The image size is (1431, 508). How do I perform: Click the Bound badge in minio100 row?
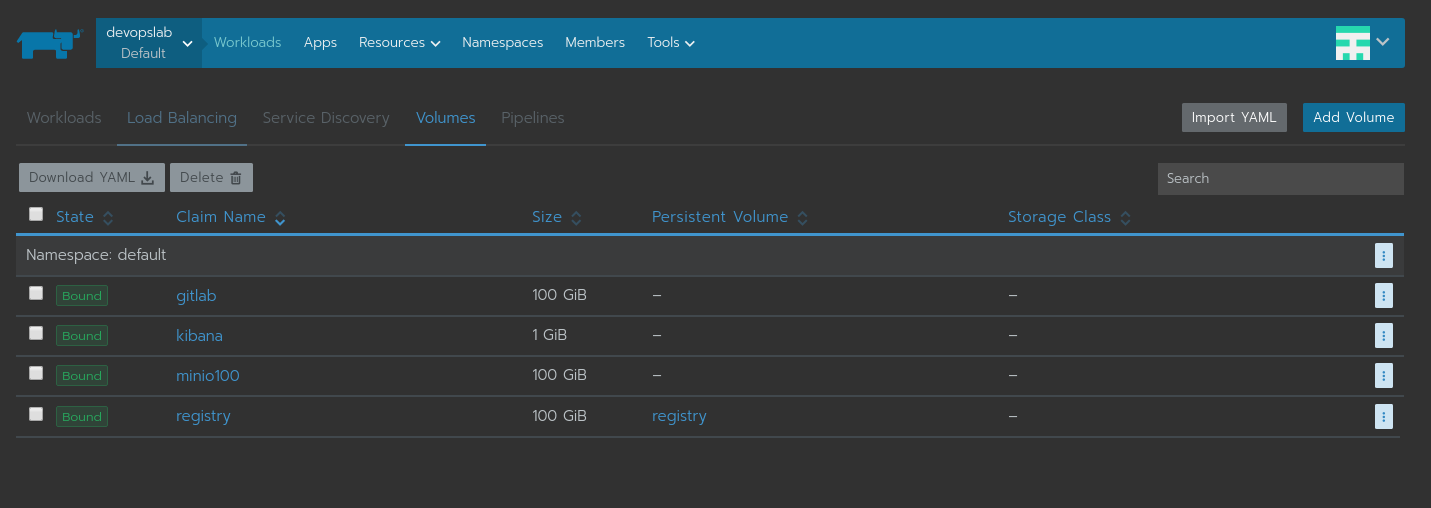tap(82, 376)
